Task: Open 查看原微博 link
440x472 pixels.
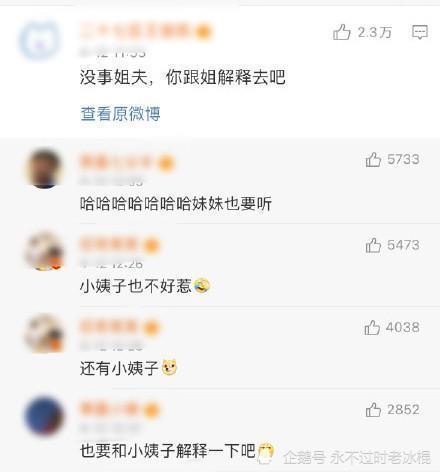Action: pos(120,114)
